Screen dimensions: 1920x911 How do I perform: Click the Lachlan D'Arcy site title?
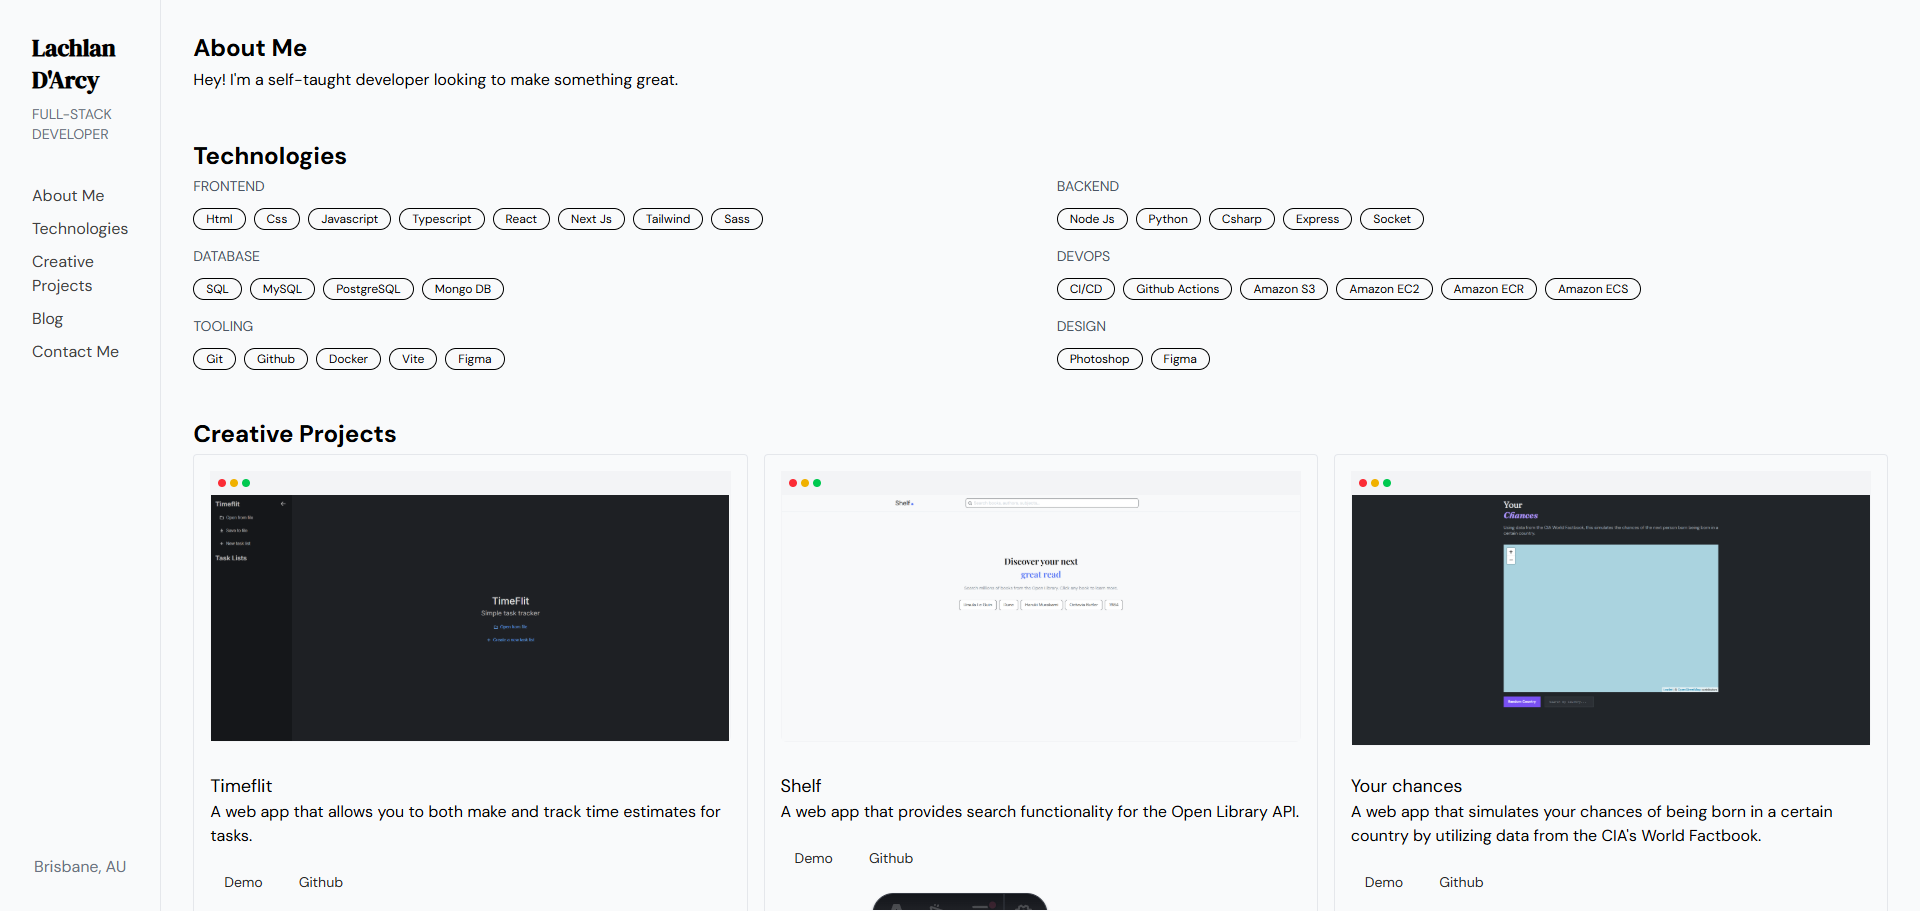(73, 64)
